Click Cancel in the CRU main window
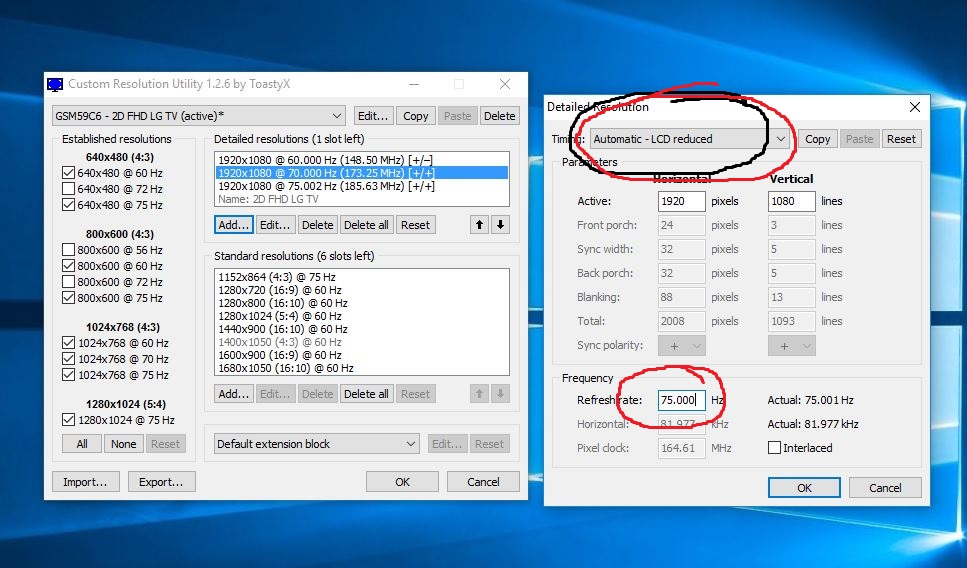The image size is (967, 568). 483,482
